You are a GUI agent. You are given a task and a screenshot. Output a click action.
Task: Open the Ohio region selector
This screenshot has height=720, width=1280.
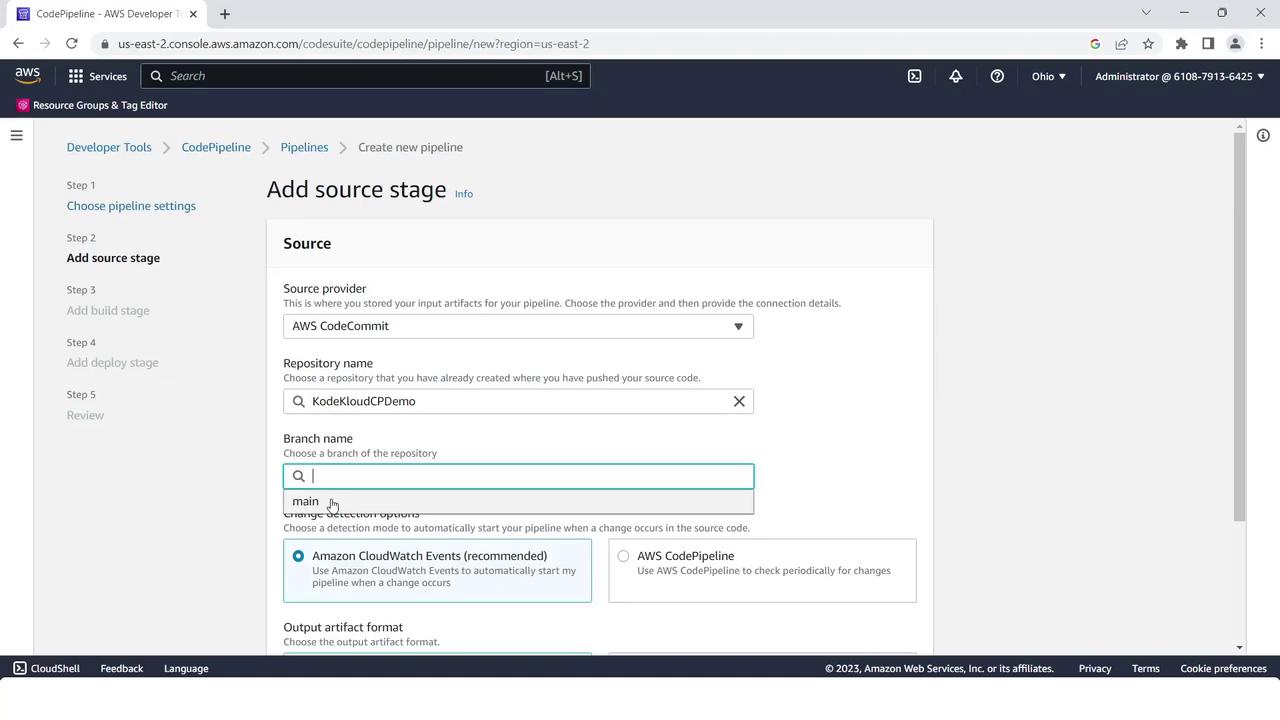point(1049,76)
